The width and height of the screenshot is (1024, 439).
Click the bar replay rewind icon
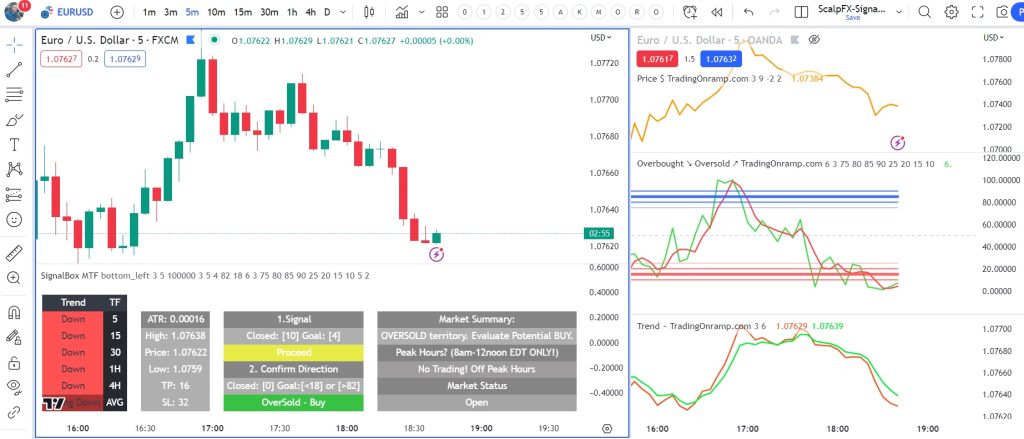(716, 12)
